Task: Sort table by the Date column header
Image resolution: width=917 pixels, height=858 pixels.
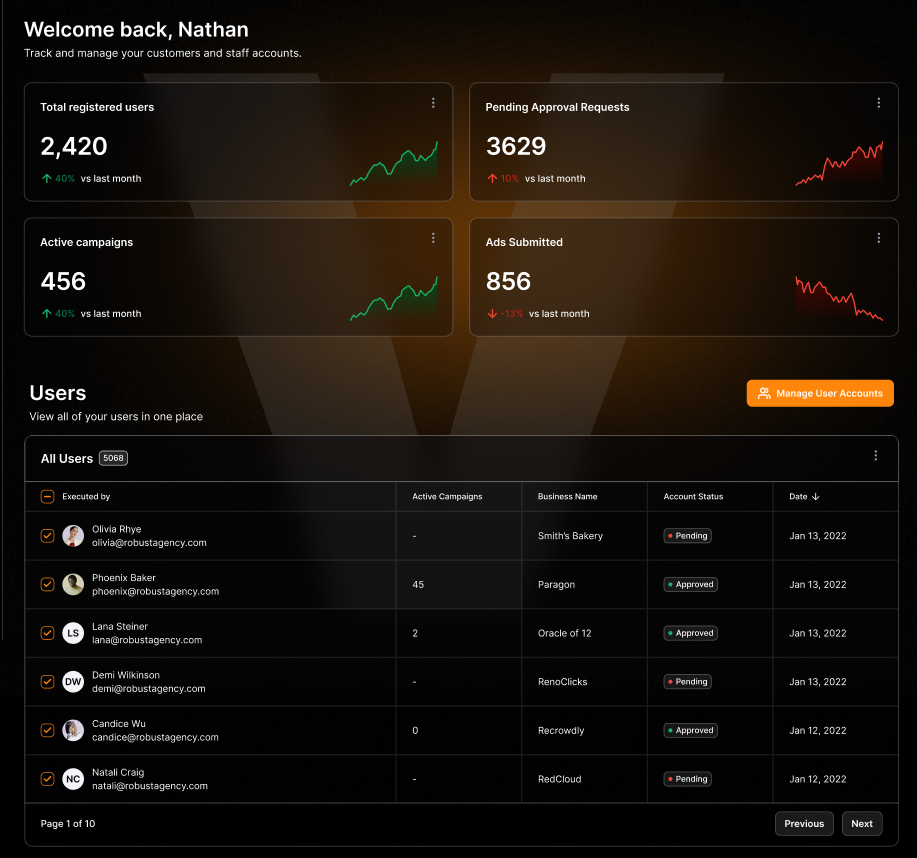Action: click(x=804, y=497)
